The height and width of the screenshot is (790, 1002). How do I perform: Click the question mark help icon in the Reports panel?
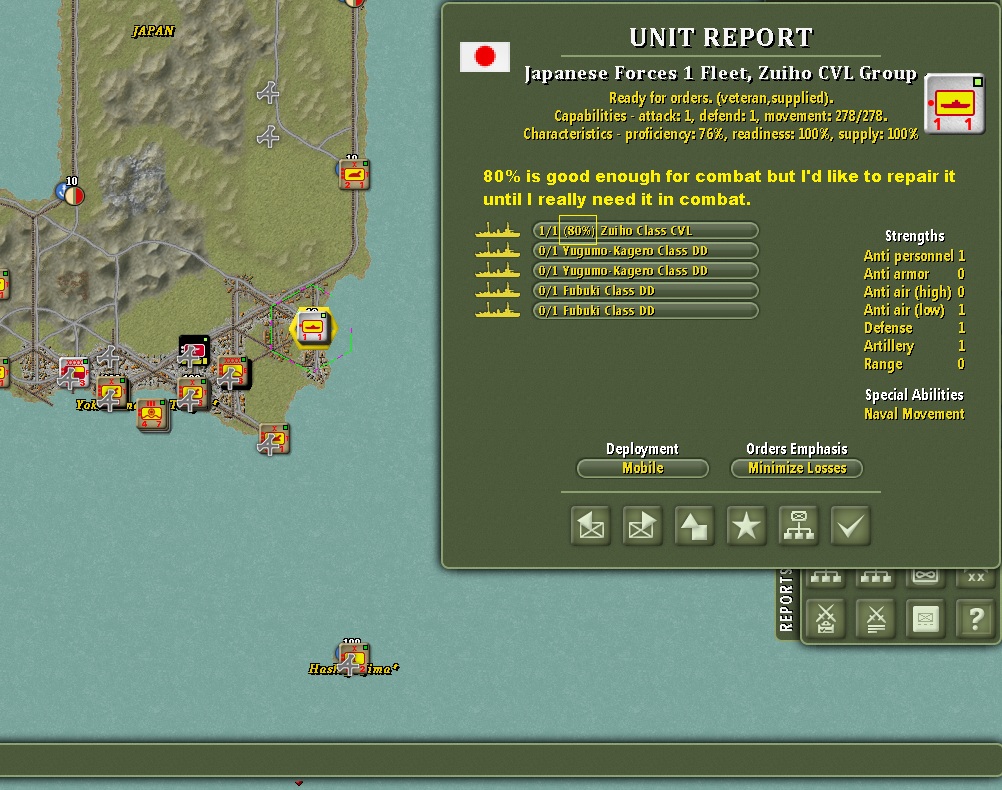(975, 618)
